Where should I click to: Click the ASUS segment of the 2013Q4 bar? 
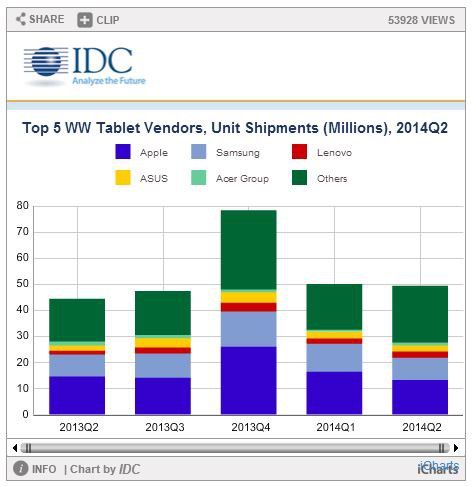(249, 298)
